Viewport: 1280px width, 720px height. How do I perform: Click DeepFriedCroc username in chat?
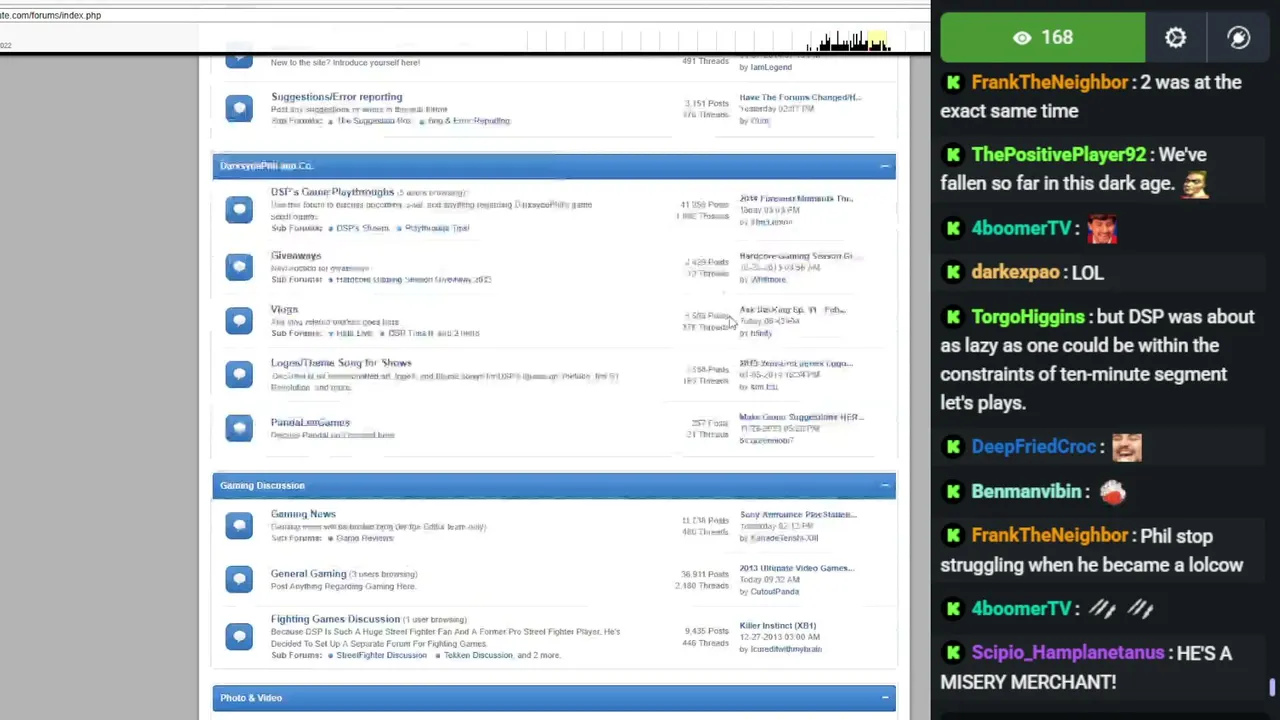click(x=1034, y=447)
